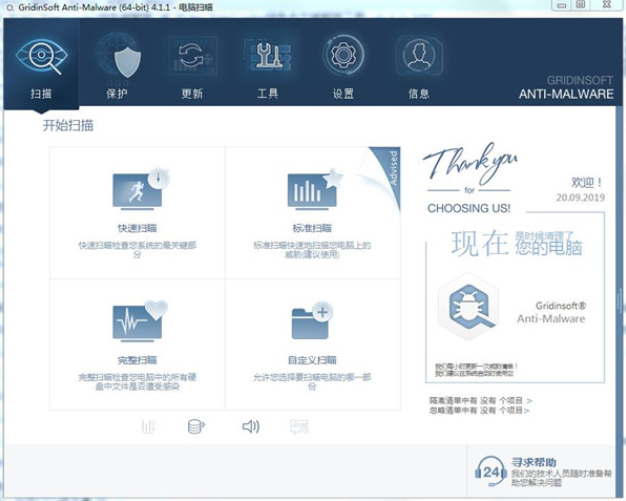The width and height of the screenshot is (626, 501).
Task: Select the 保护 tab label
Action: [117, 94]
